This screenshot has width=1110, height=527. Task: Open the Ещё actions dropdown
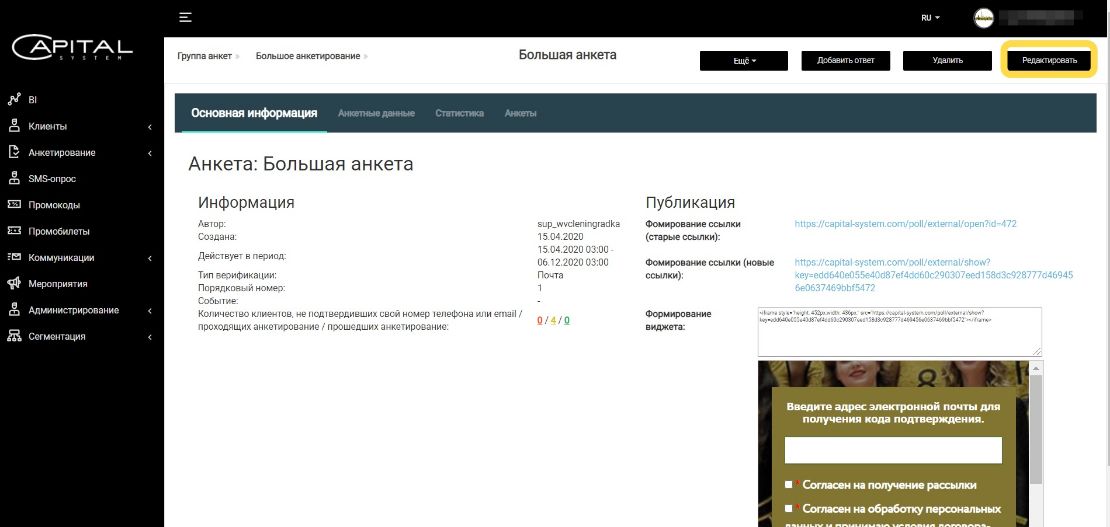744,61
